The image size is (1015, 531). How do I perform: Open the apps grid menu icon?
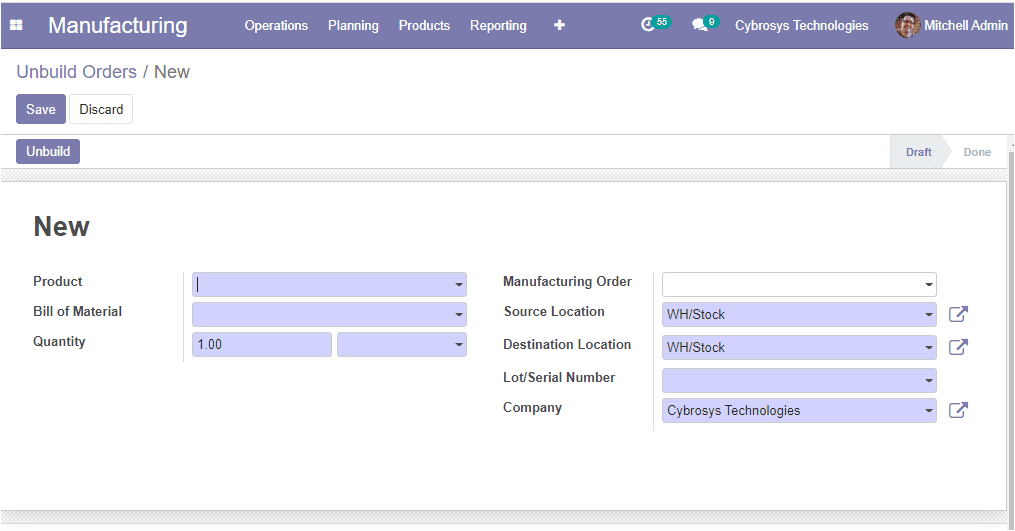tap(16, 25)
